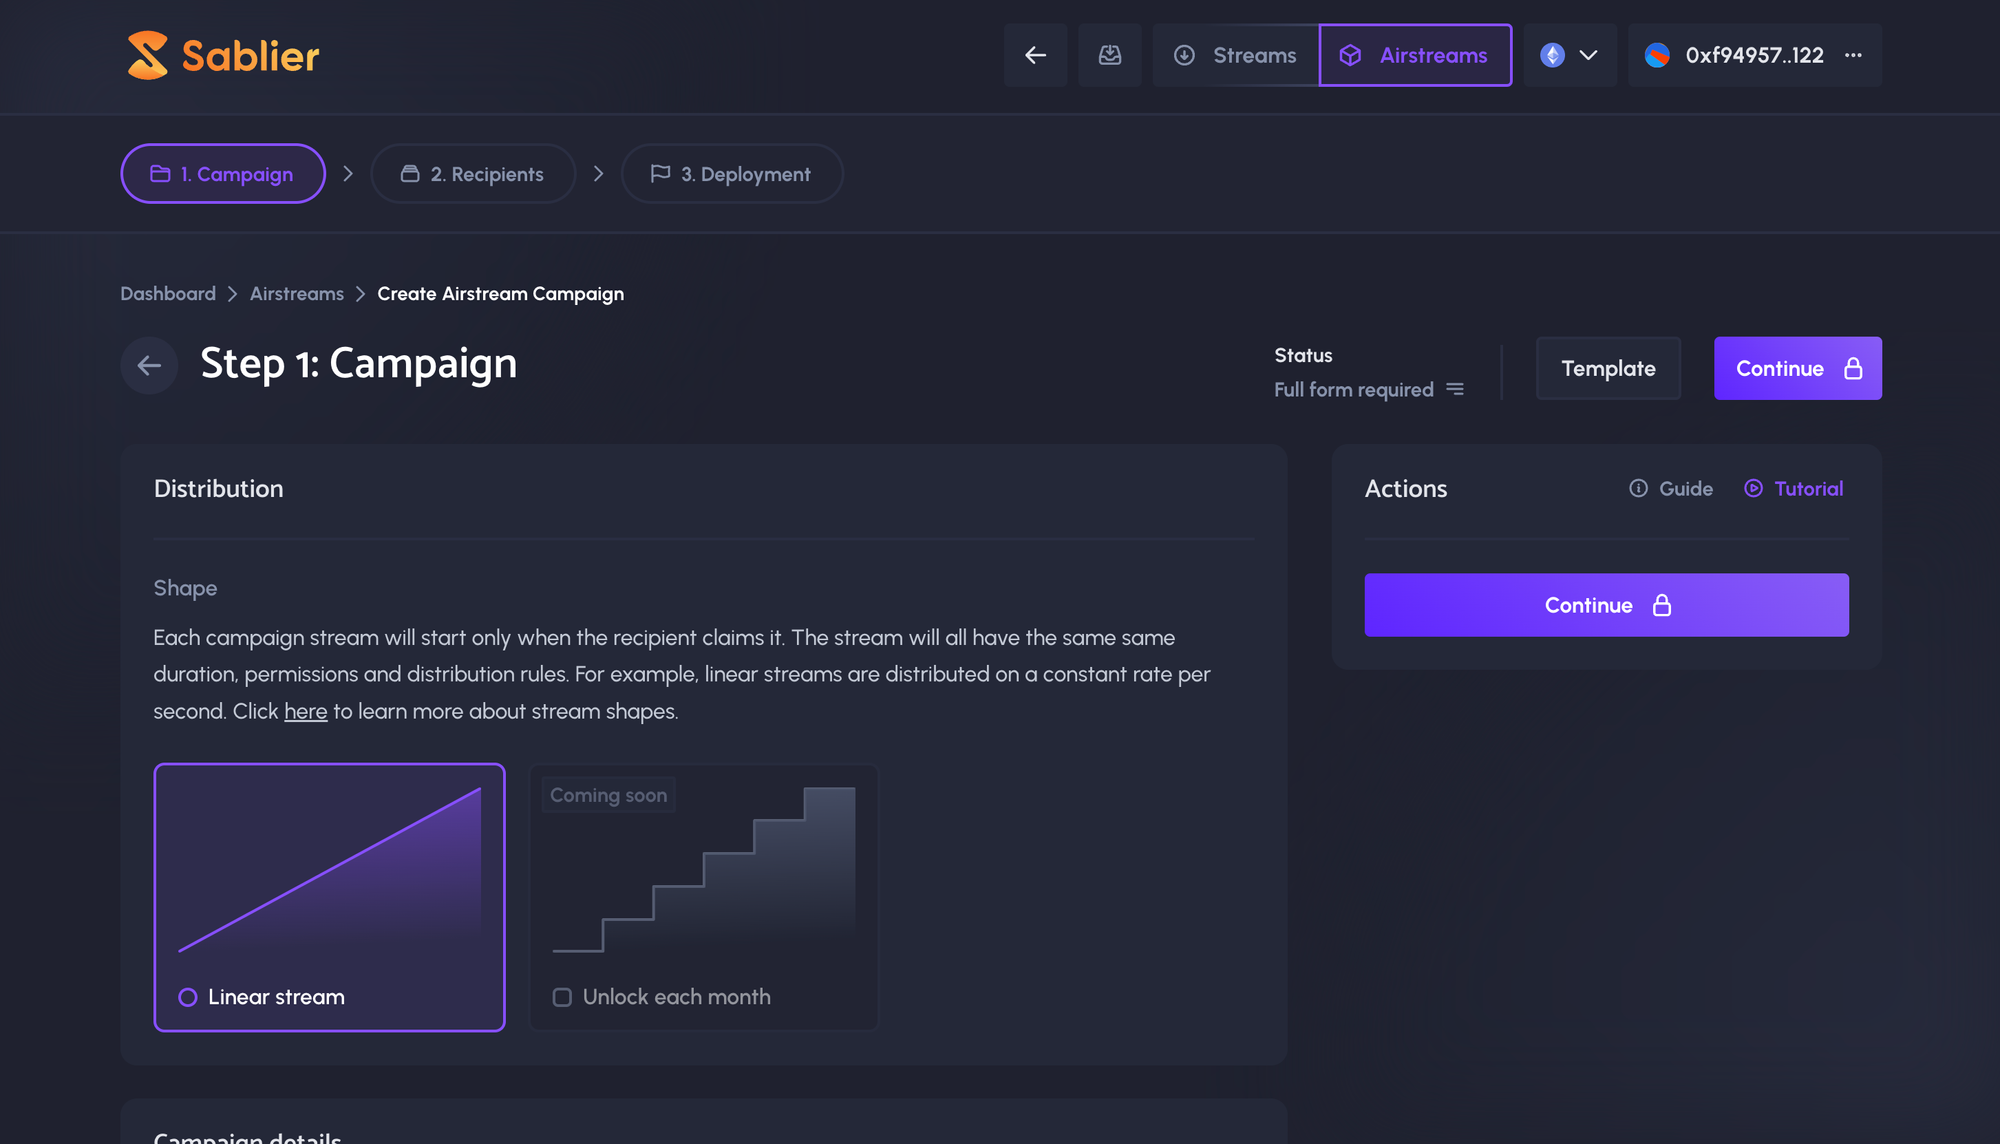Open the Ethereum network dropdown

(1569, 55)
